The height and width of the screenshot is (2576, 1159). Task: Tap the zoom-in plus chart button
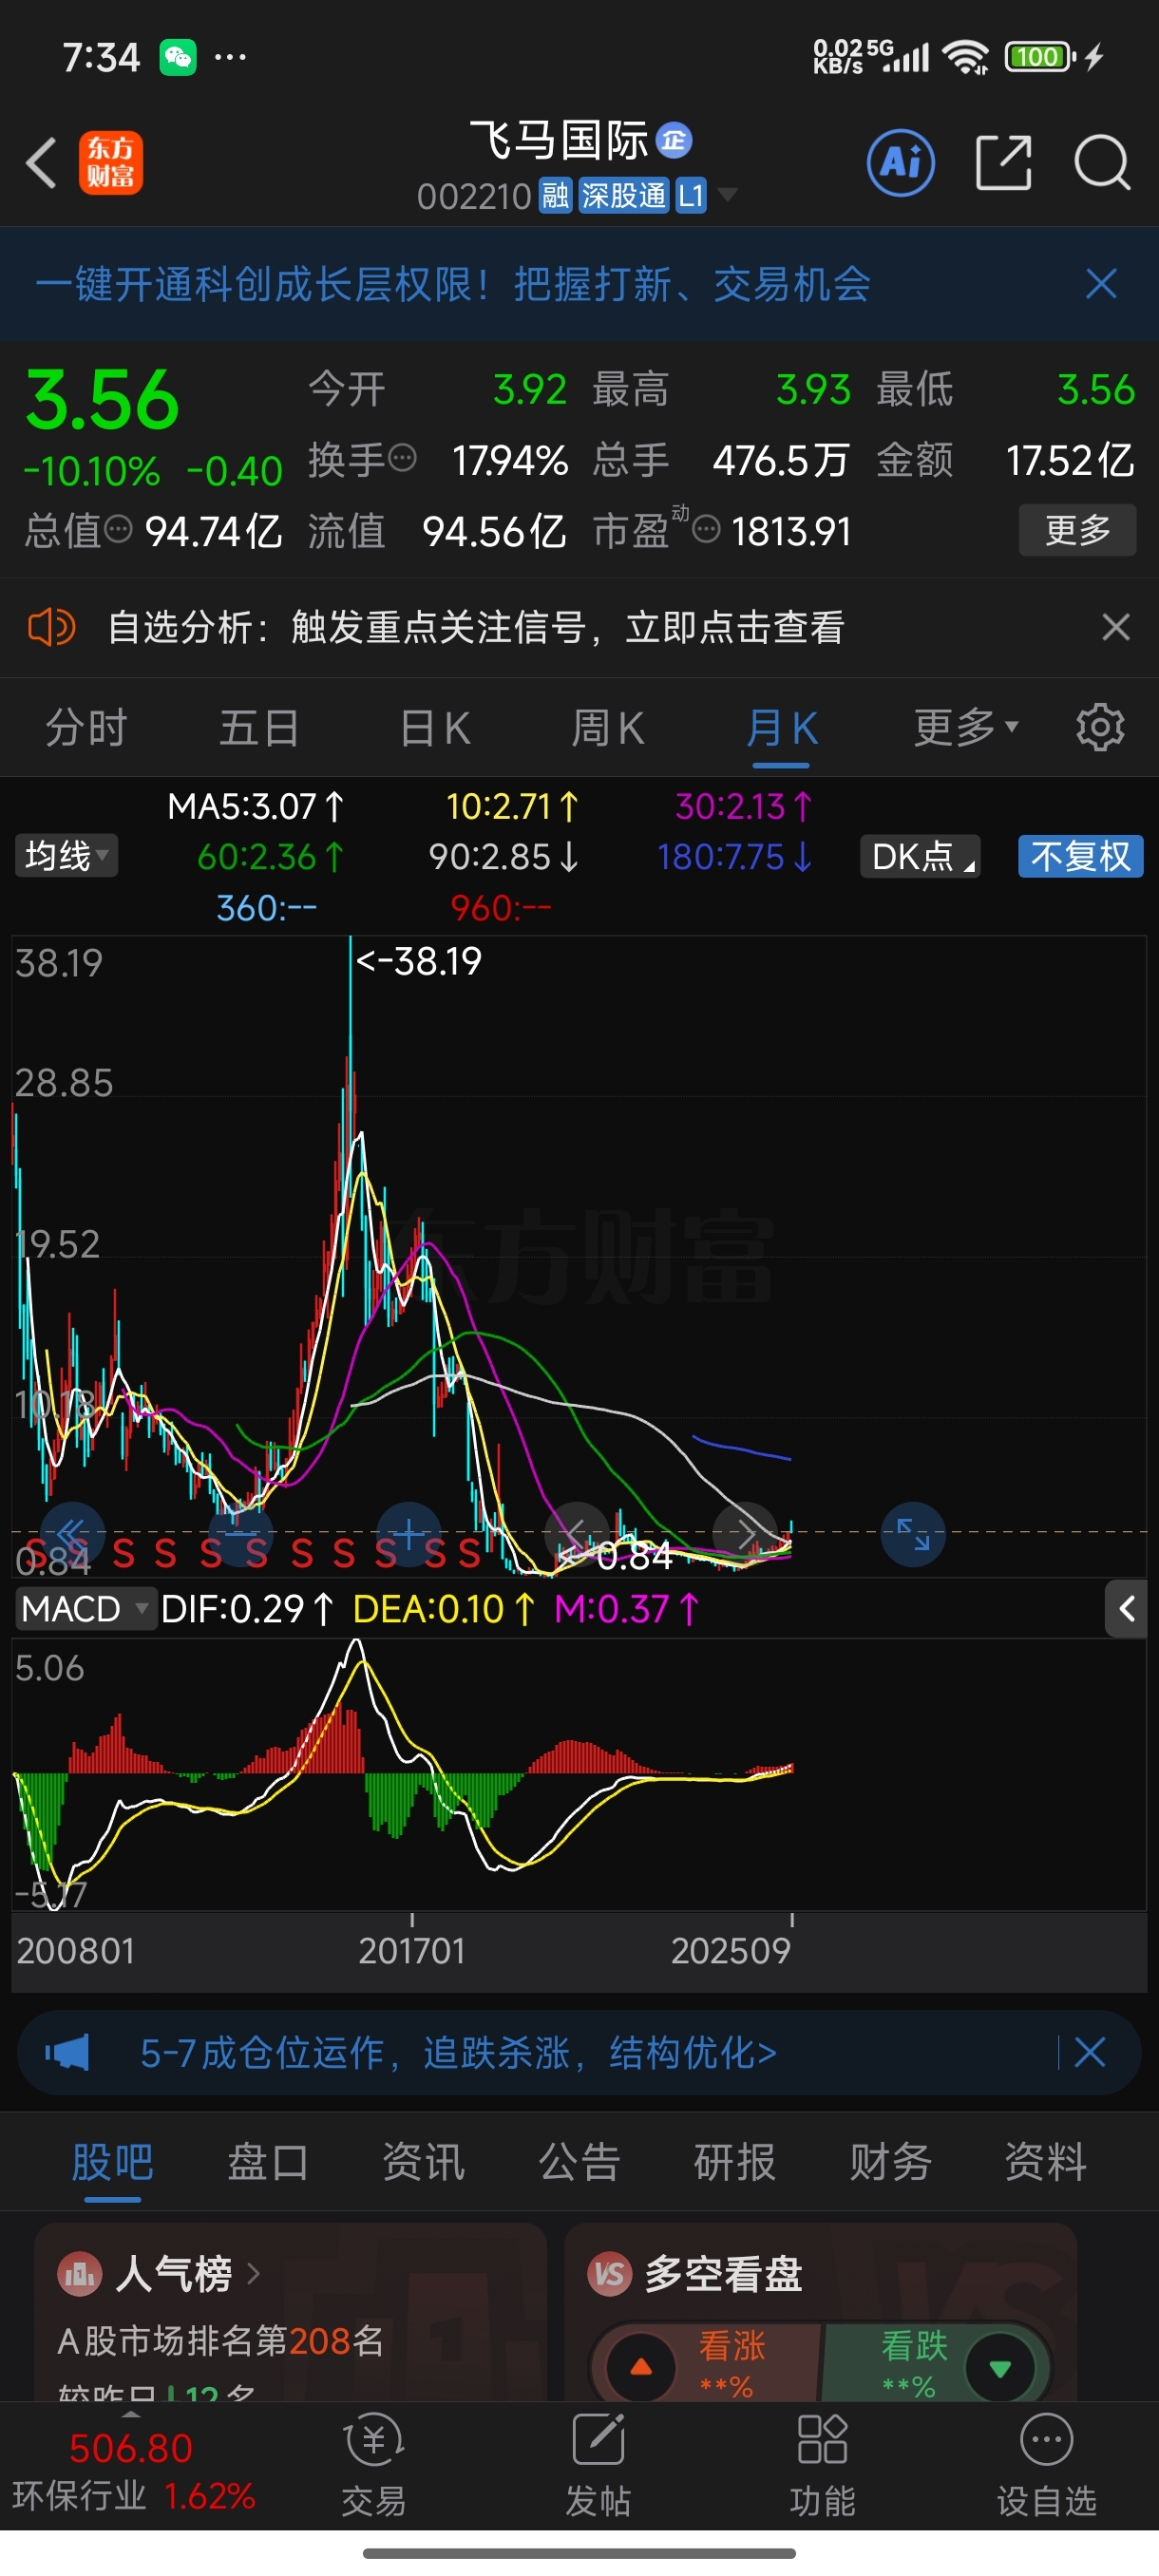pos(409,1533)
